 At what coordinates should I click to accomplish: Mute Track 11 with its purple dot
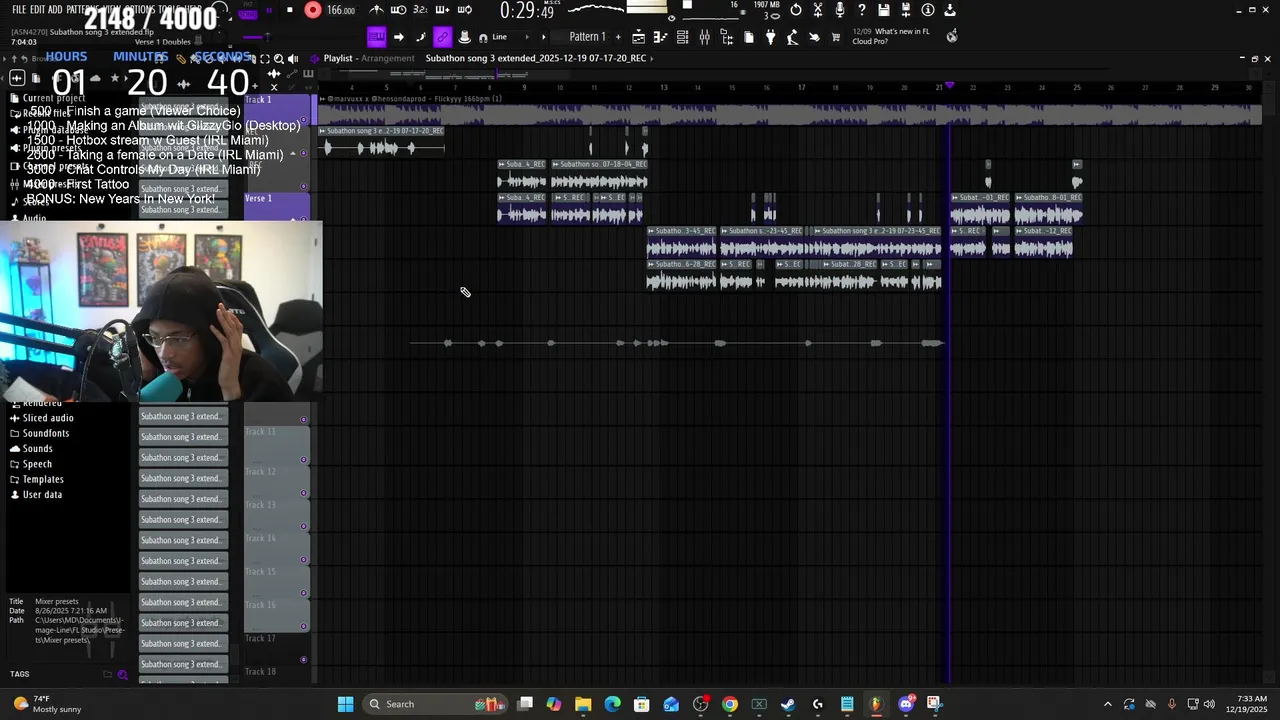[x=304, y=460]
